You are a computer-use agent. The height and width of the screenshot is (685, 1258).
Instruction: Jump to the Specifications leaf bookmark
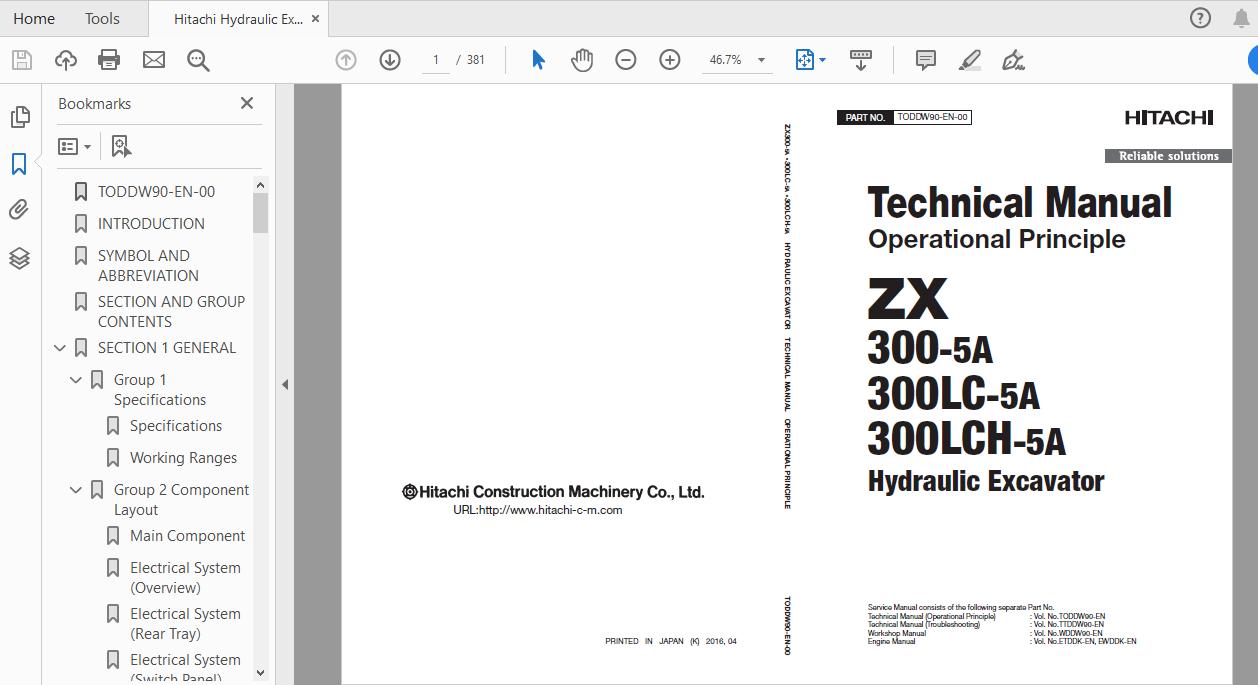176,426
